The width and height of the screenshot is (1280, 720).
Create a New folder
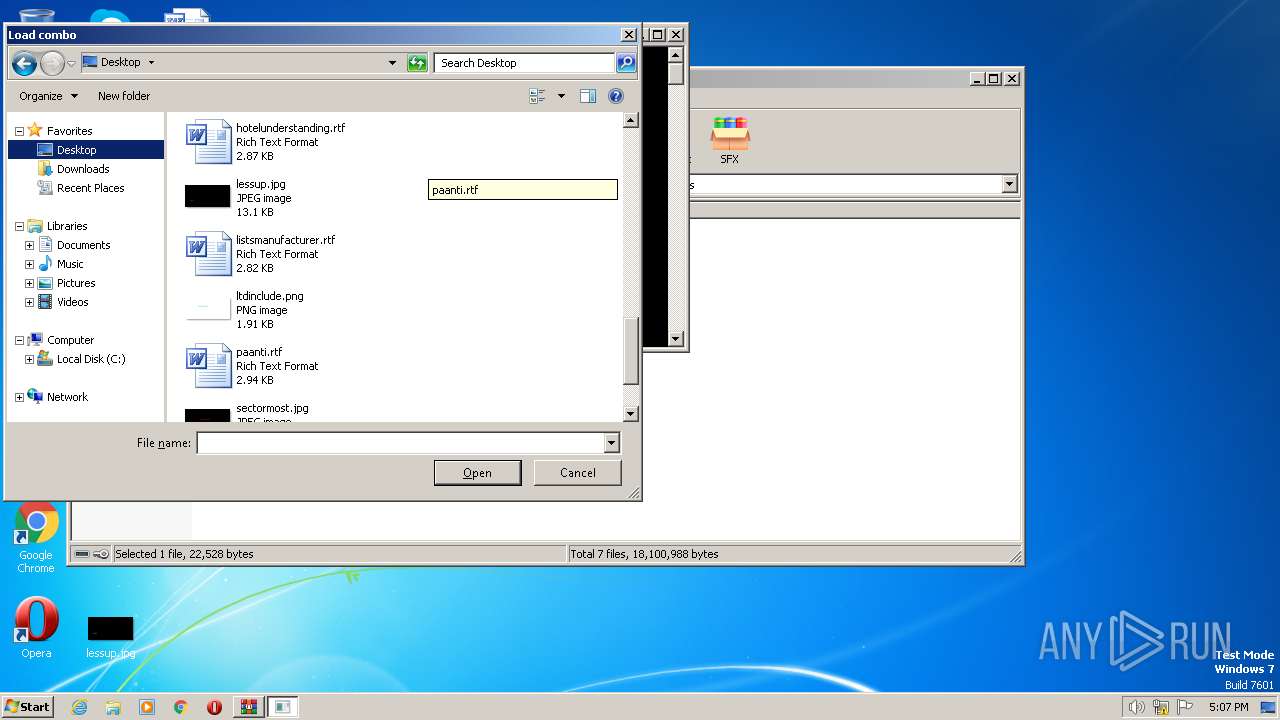click(x=124, y=96)
